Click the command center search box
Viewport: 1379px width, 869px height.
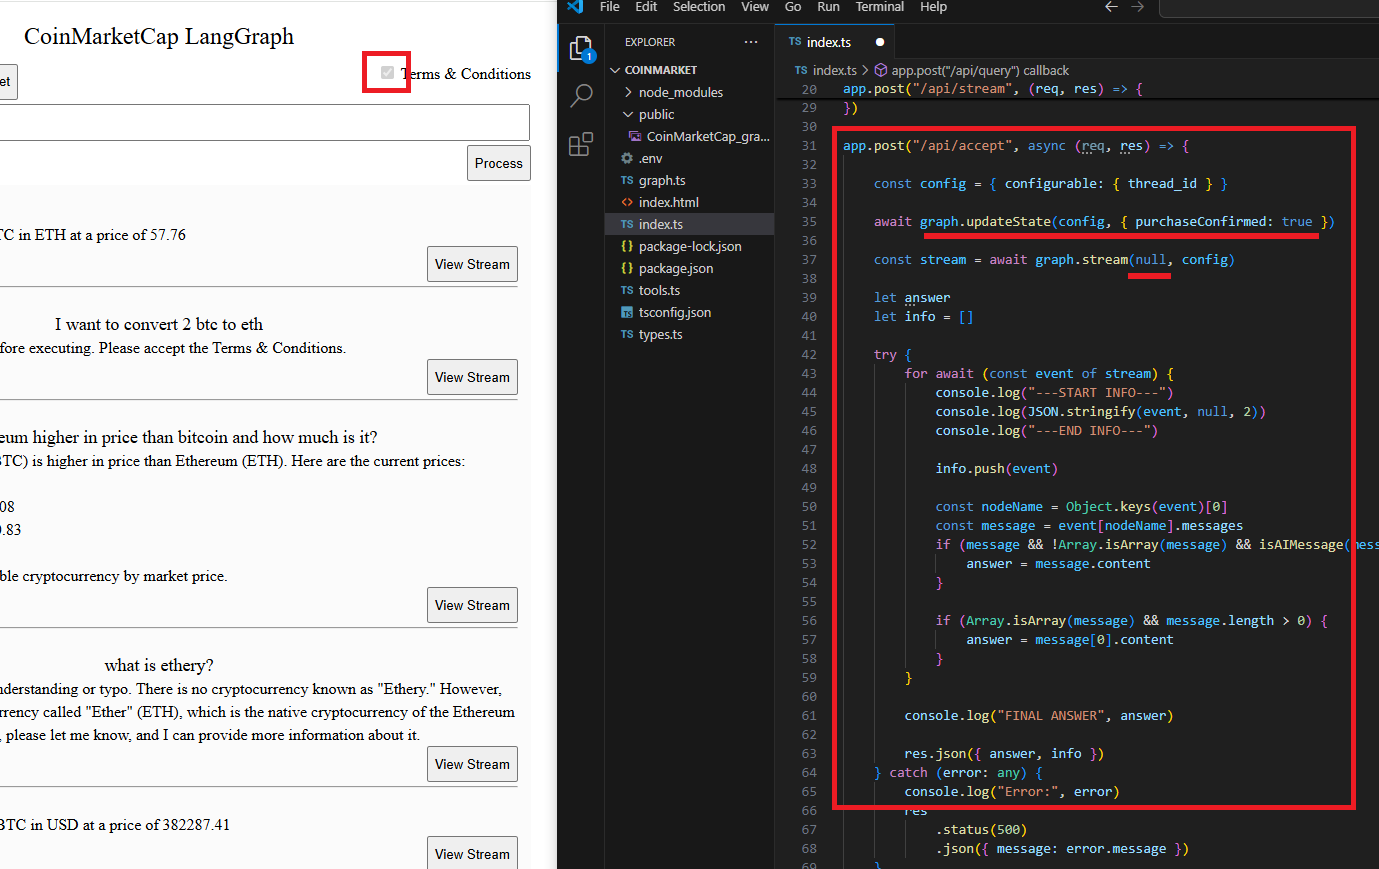click(x=1268, y=7)
